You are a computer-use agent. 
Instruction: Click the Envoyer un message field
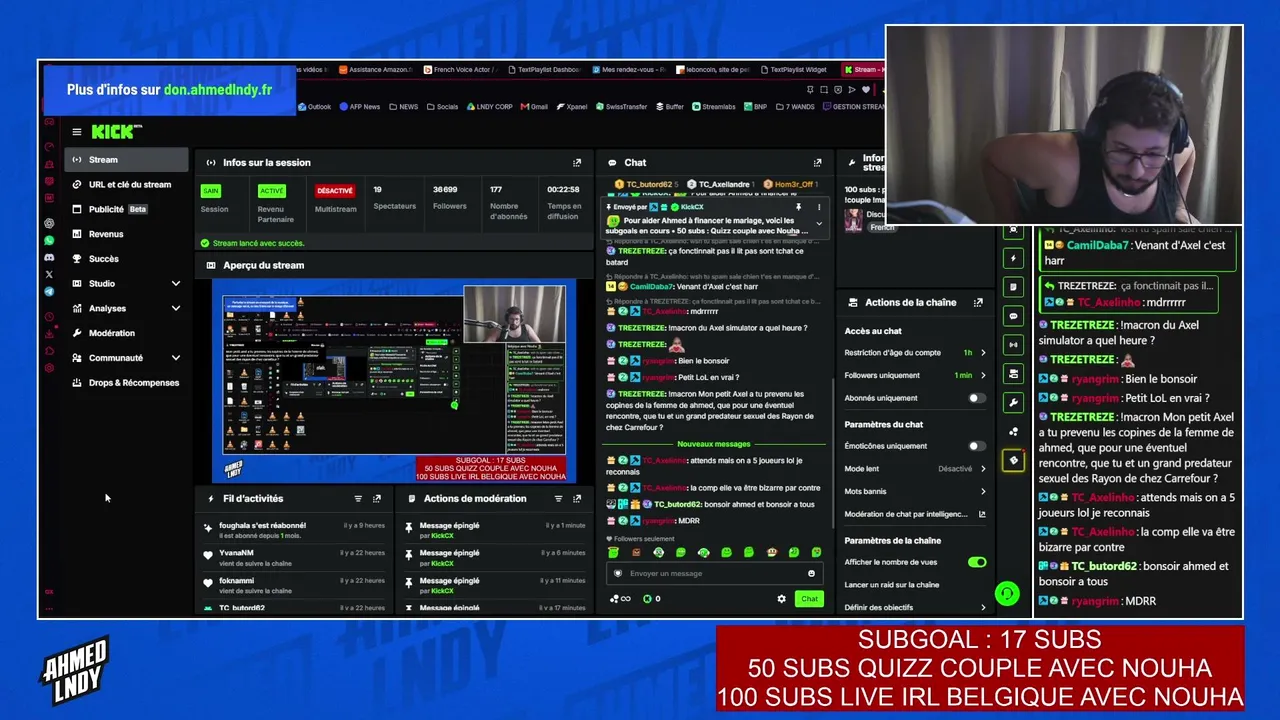coord(714,573)
